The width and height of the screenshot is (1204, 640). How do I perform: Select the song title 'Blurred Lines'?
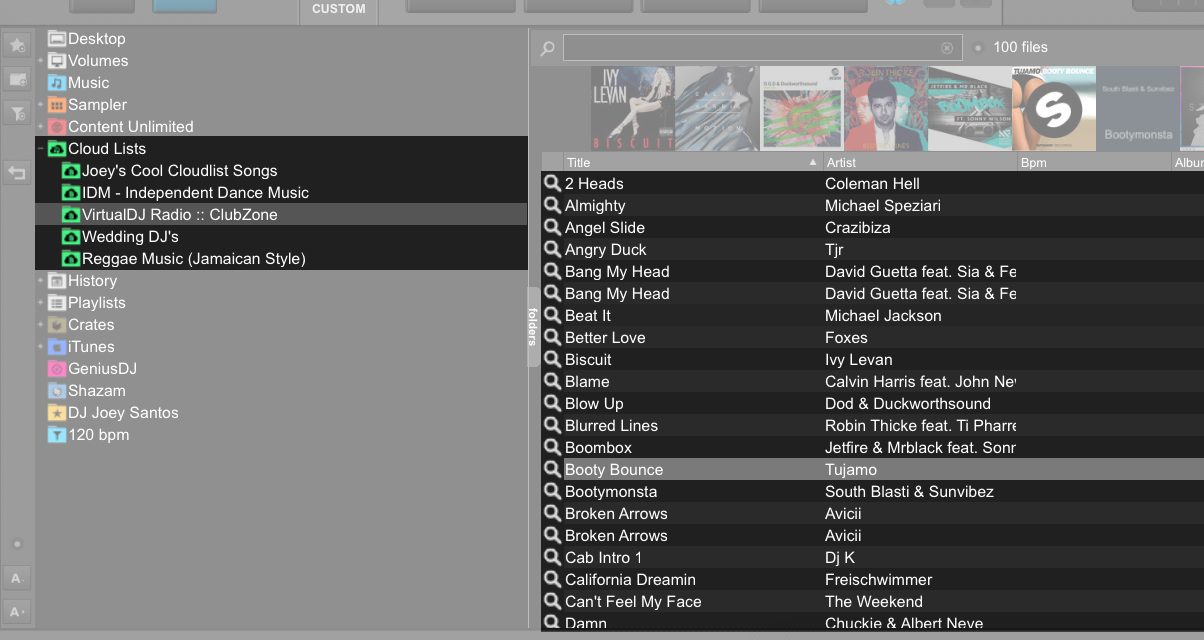(611, 426)
